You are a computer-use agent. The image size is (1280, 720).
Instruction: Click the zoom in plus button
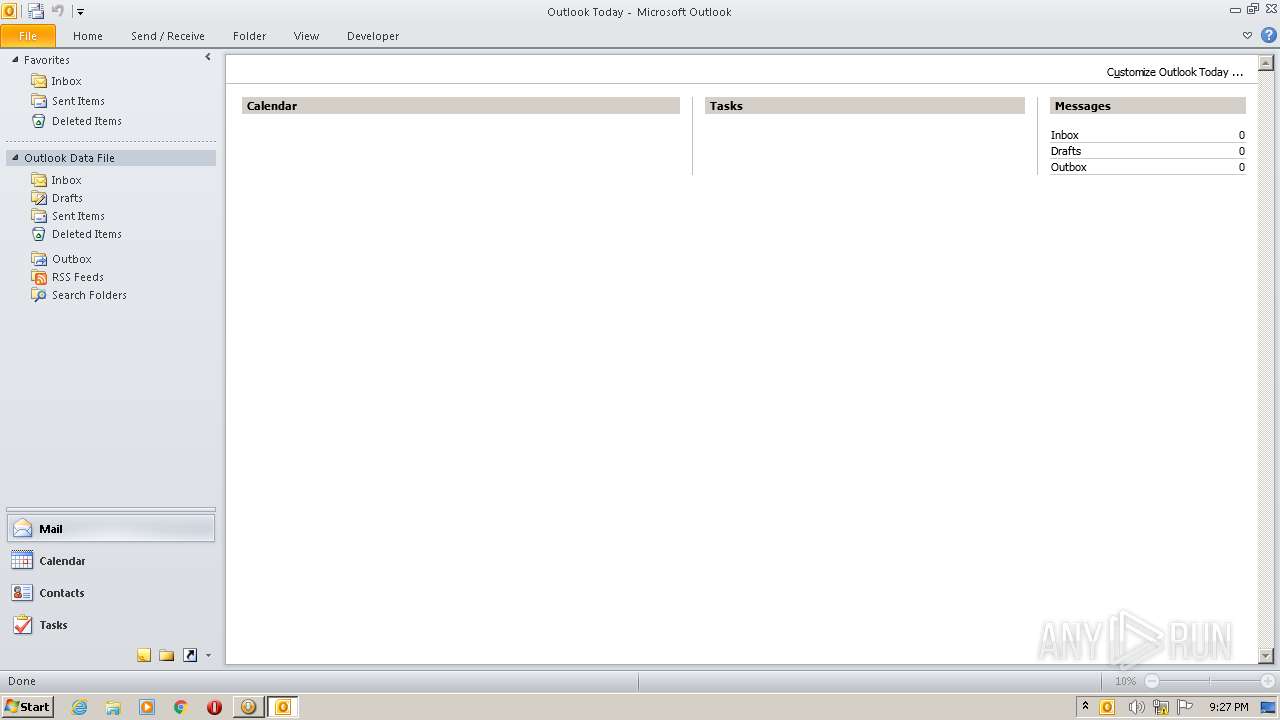(1267, 681)
